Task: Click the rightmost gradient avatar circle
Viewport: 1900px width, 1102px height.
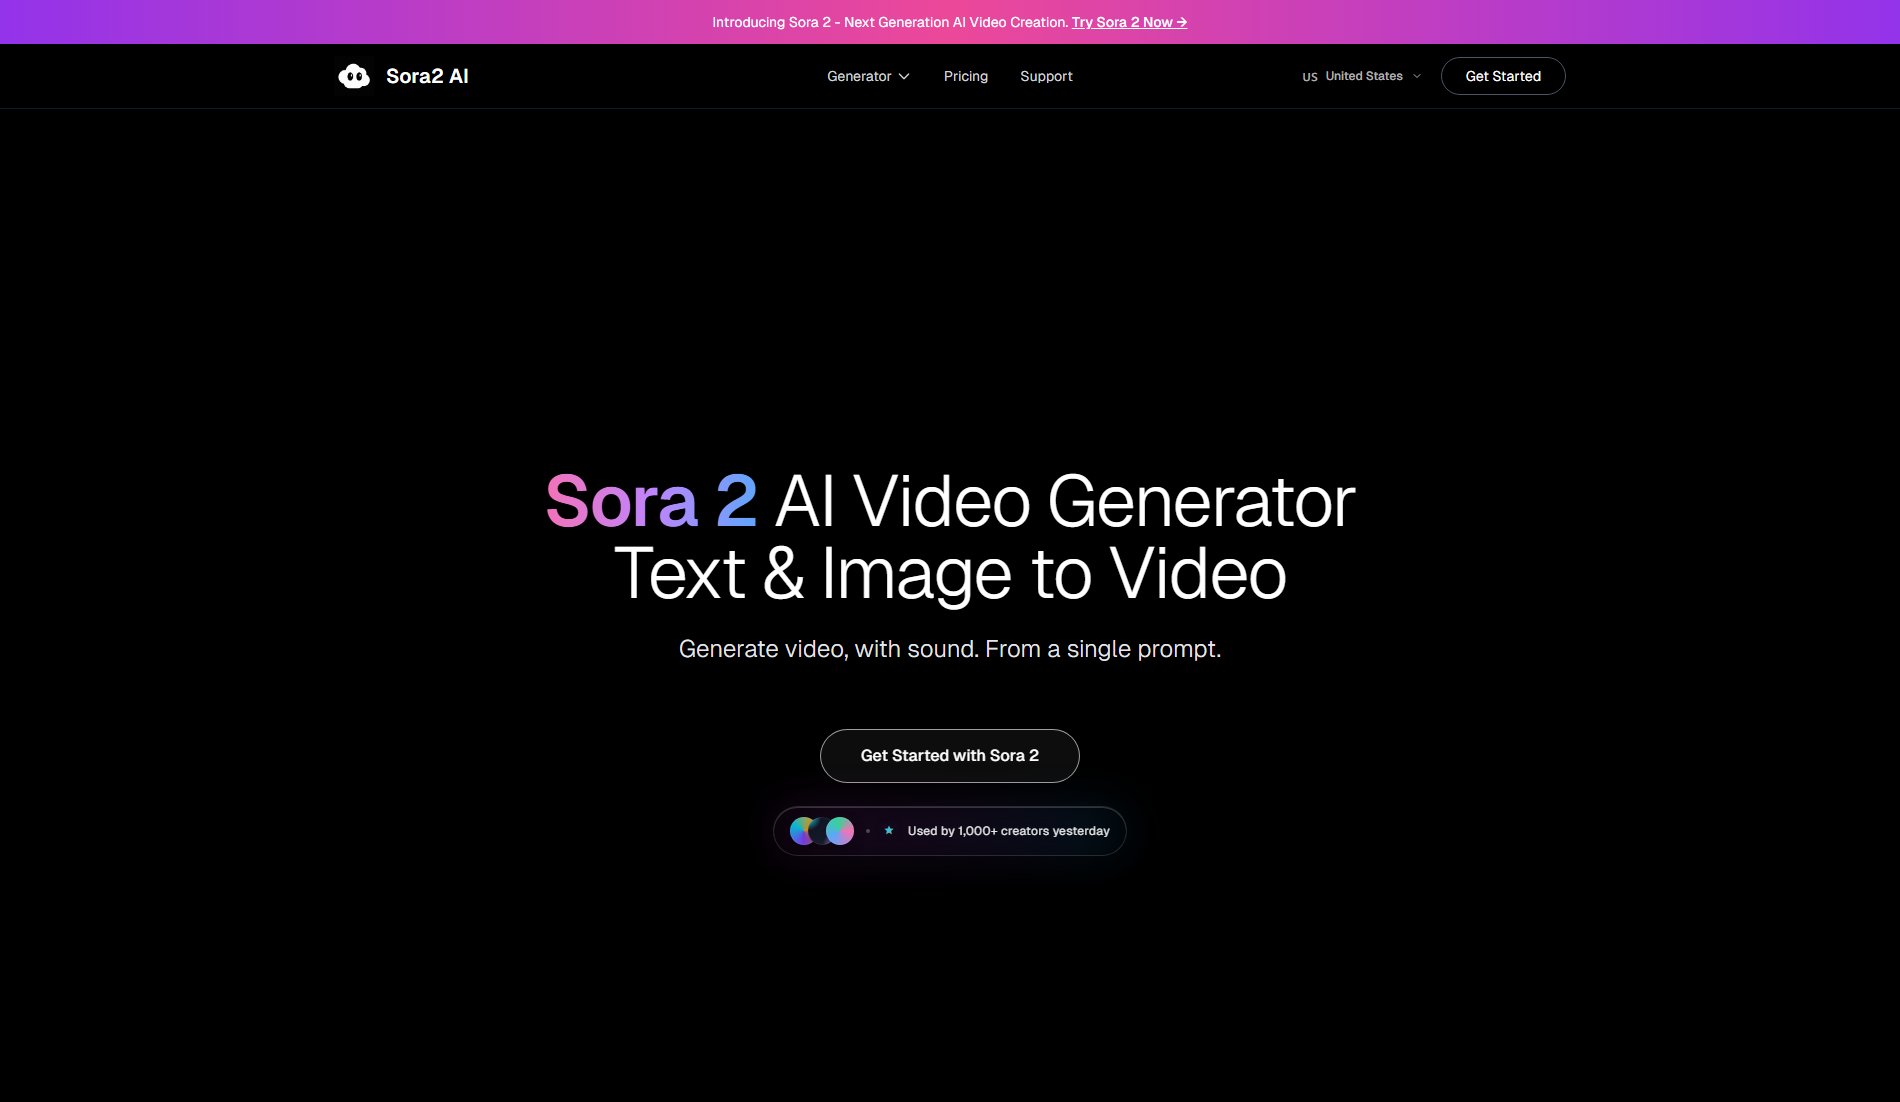Action: point(841,830)
